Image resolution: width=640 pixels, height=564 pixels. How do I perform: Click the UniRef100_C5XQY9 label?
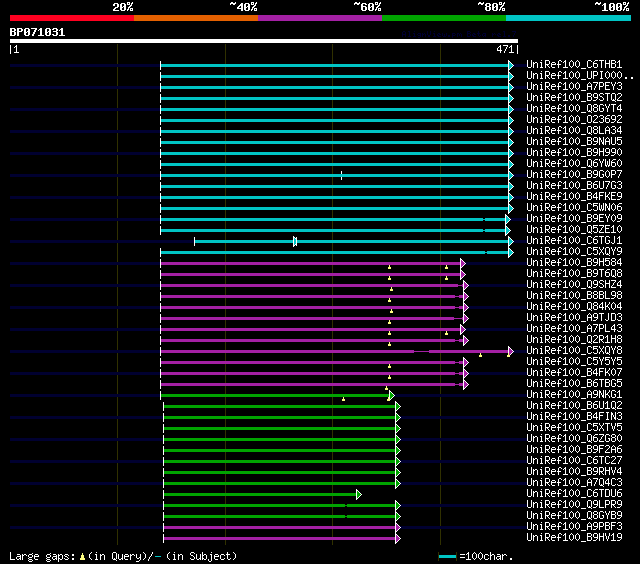click(x=574, y=251)
